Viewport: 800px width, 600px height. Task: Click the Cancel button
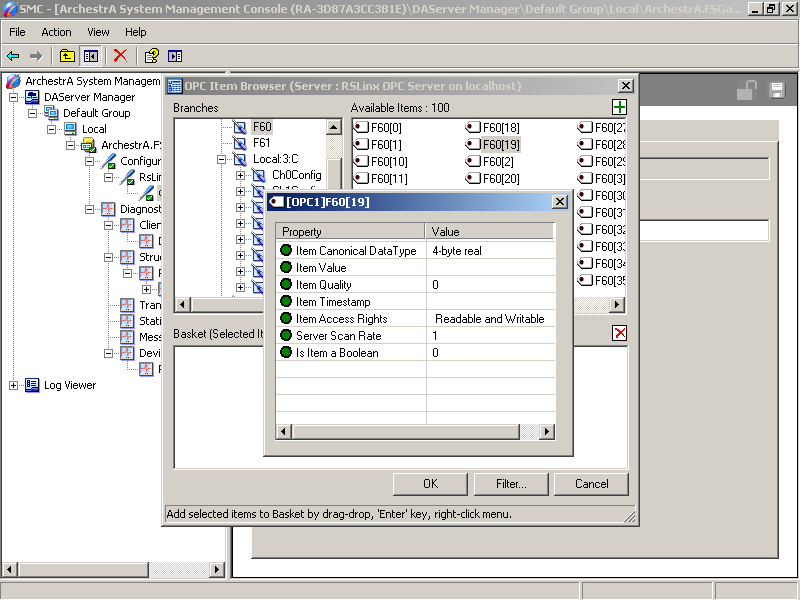[591, 484]
